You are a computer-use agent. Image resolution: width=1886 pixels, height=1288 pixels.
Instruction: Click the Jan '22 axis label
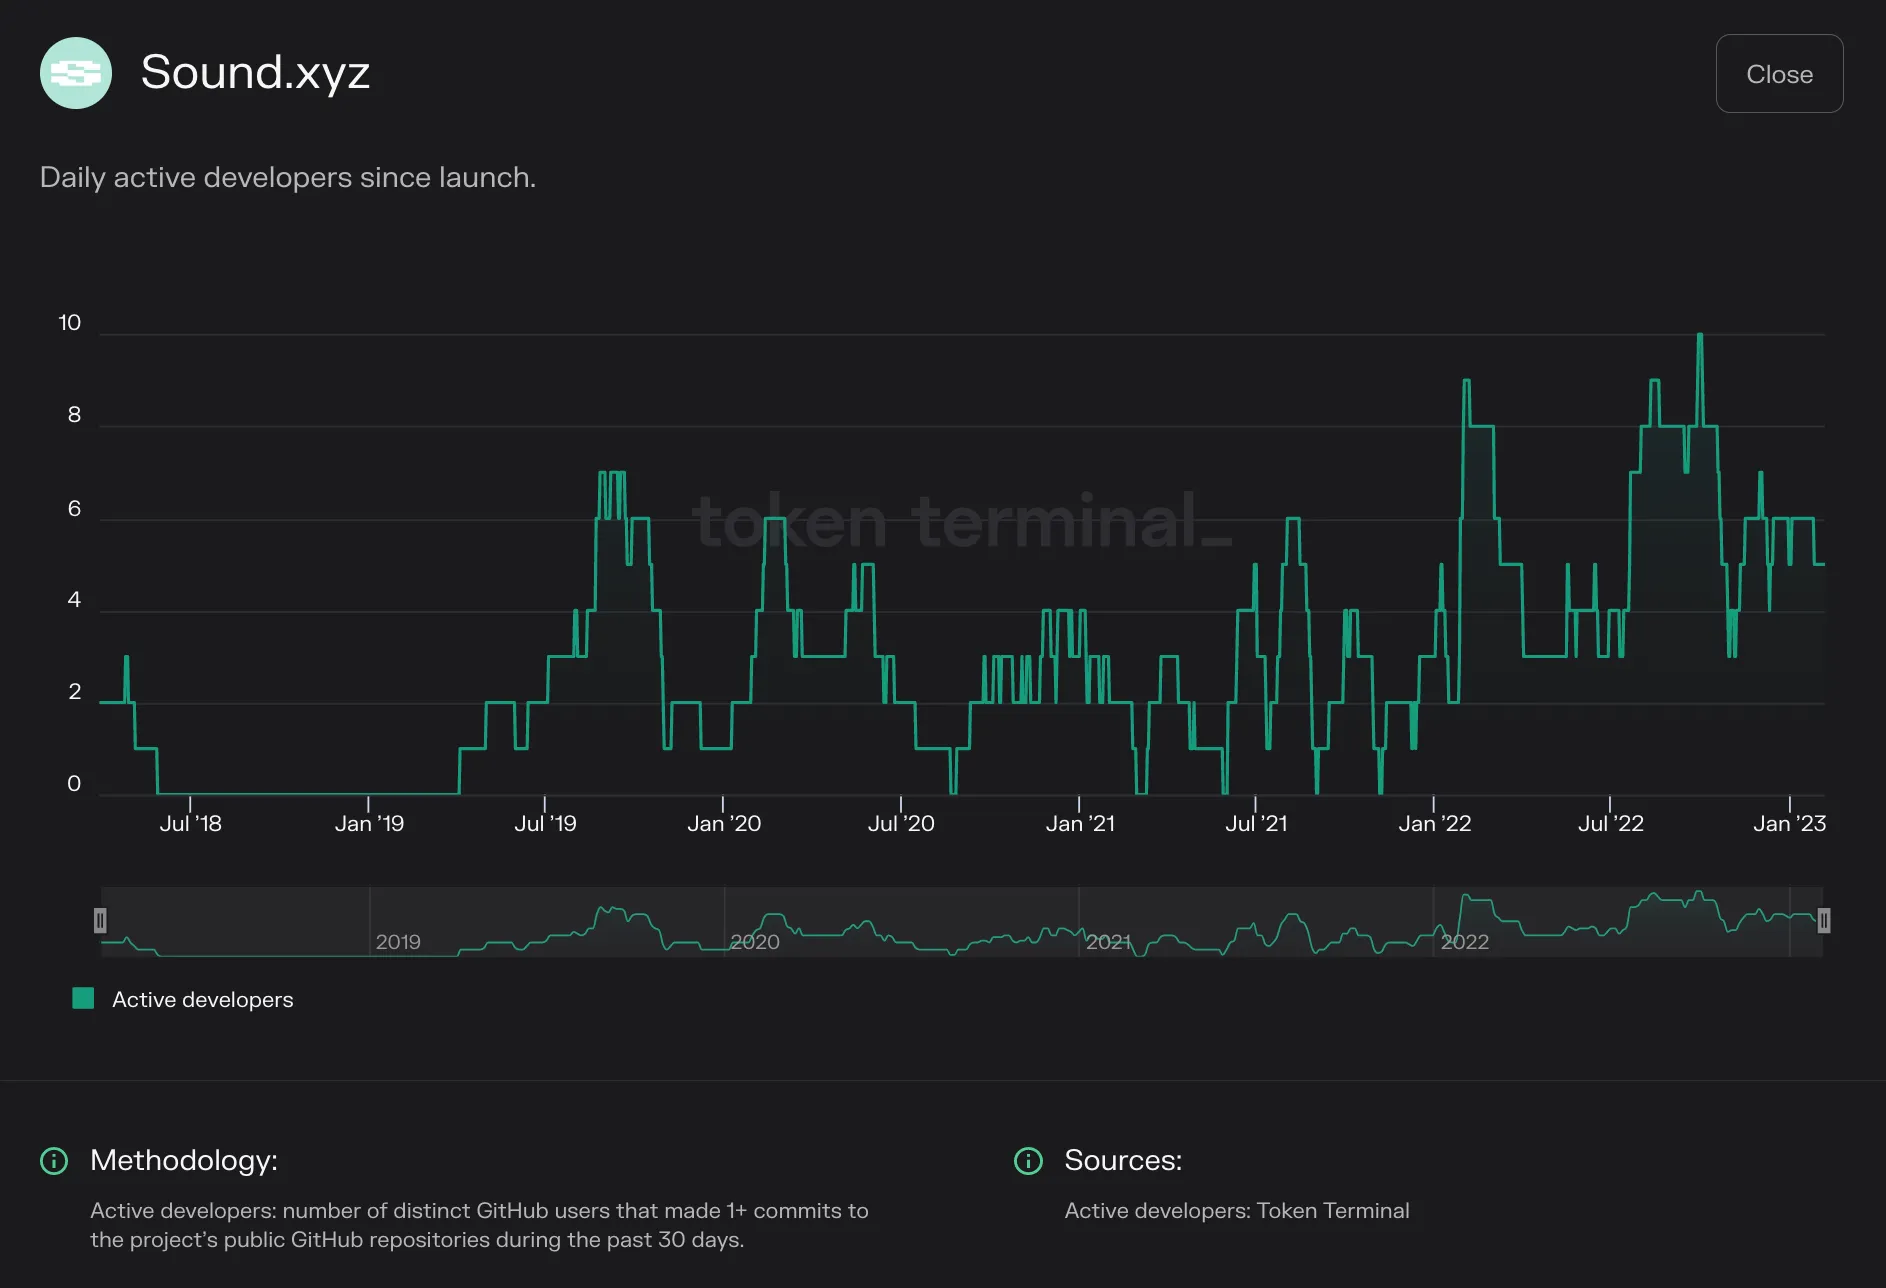pos(1434,823)
